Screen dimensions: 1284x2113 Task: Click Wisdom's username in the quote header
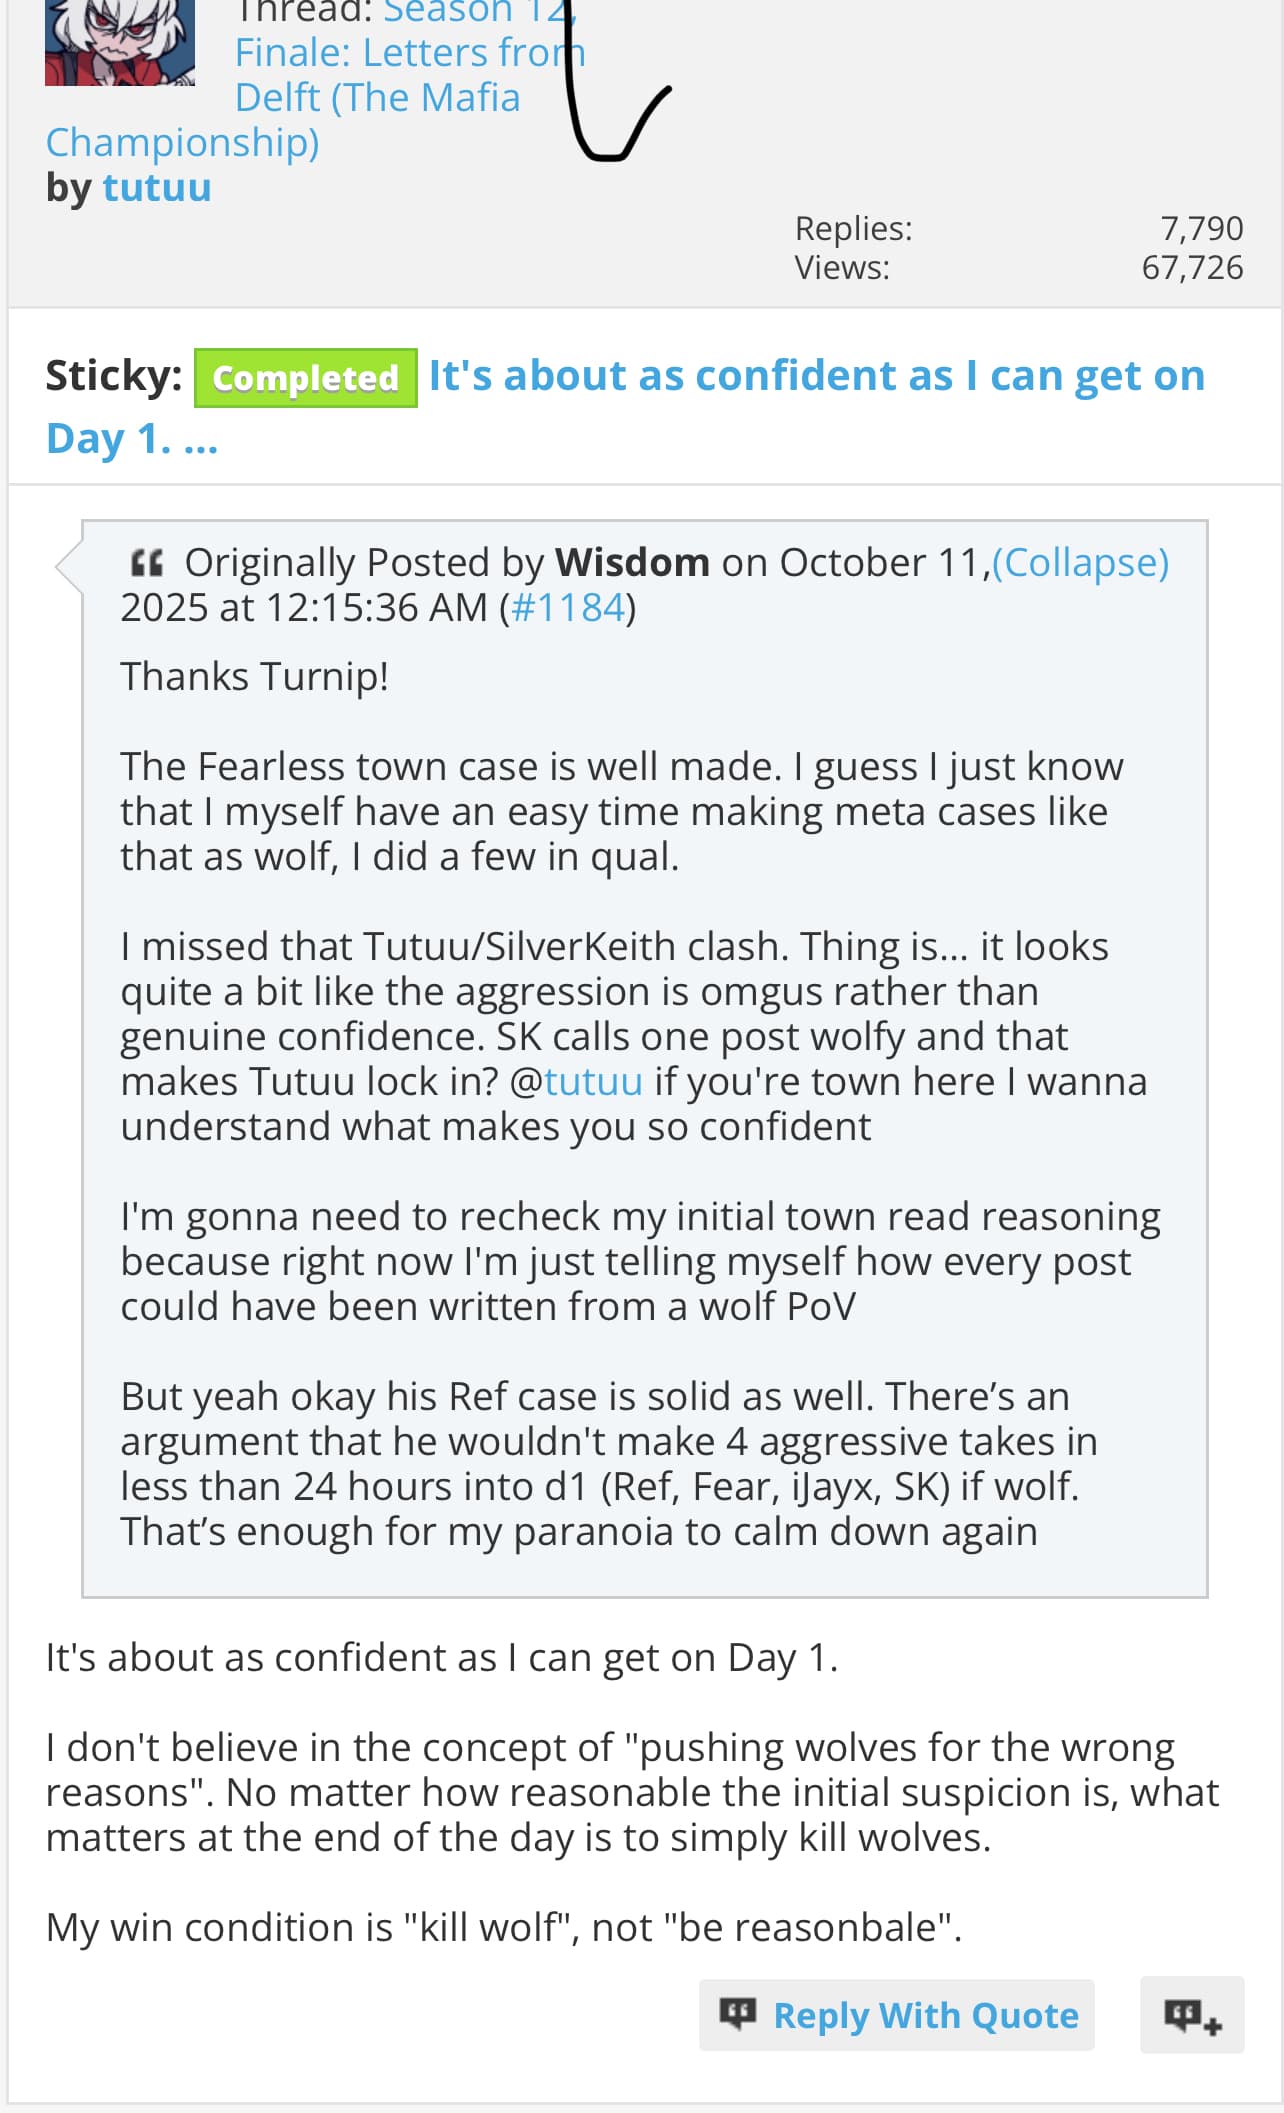tap(632, 563)
